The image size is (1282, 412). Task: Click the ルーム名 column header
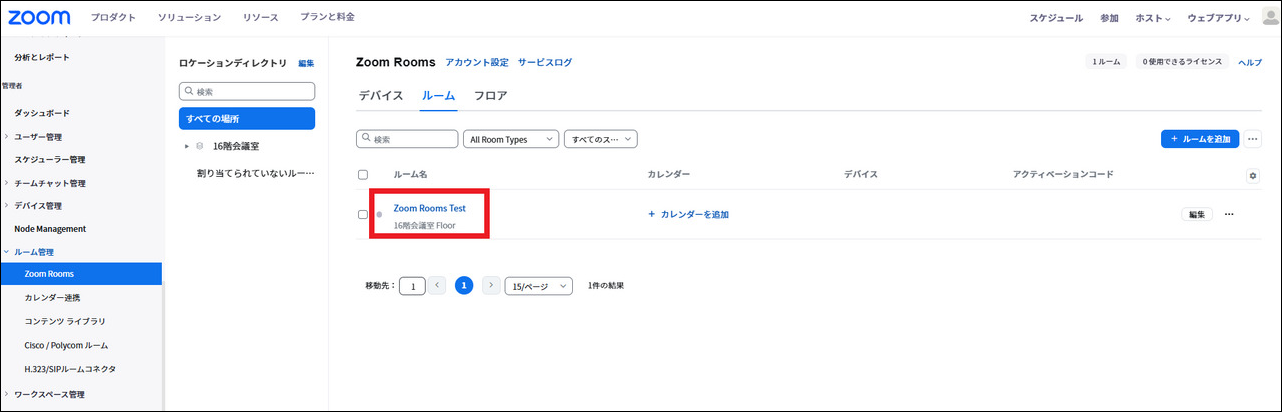[x=410, y=175]
